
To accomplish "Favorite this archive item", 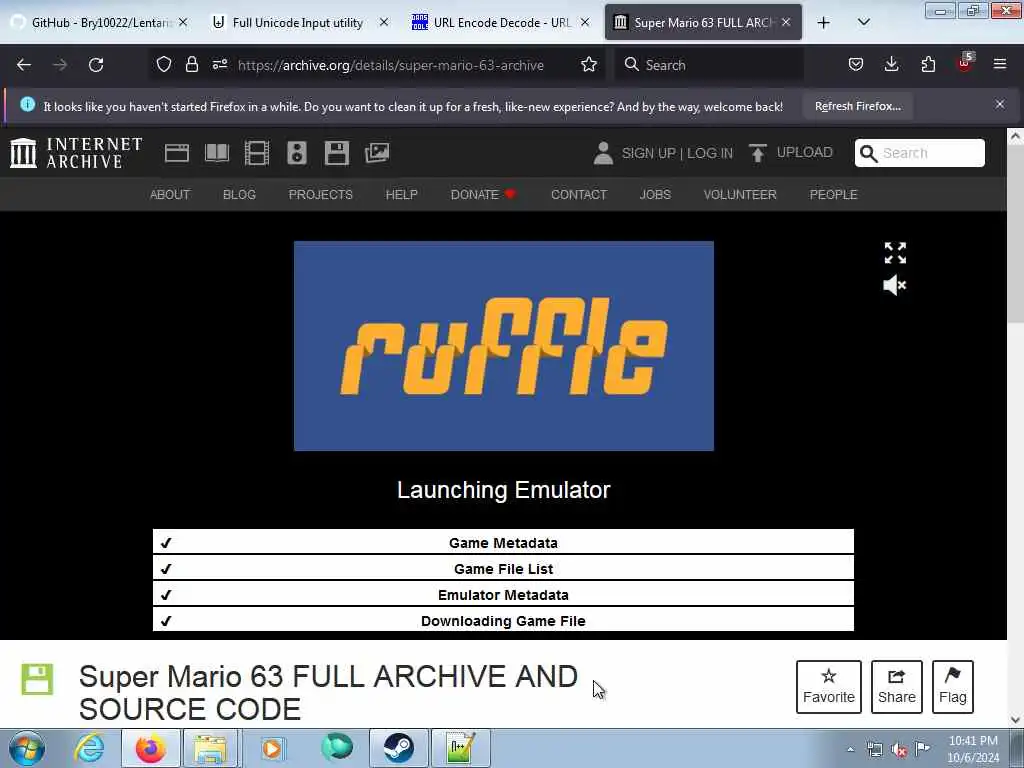I will [829, 686].
